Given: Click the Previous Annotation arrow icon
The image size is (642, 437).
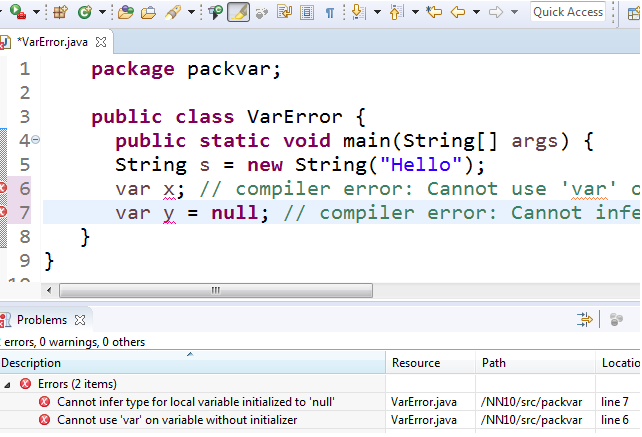Looking at the screenshot, I should click(x=396, y=13).
